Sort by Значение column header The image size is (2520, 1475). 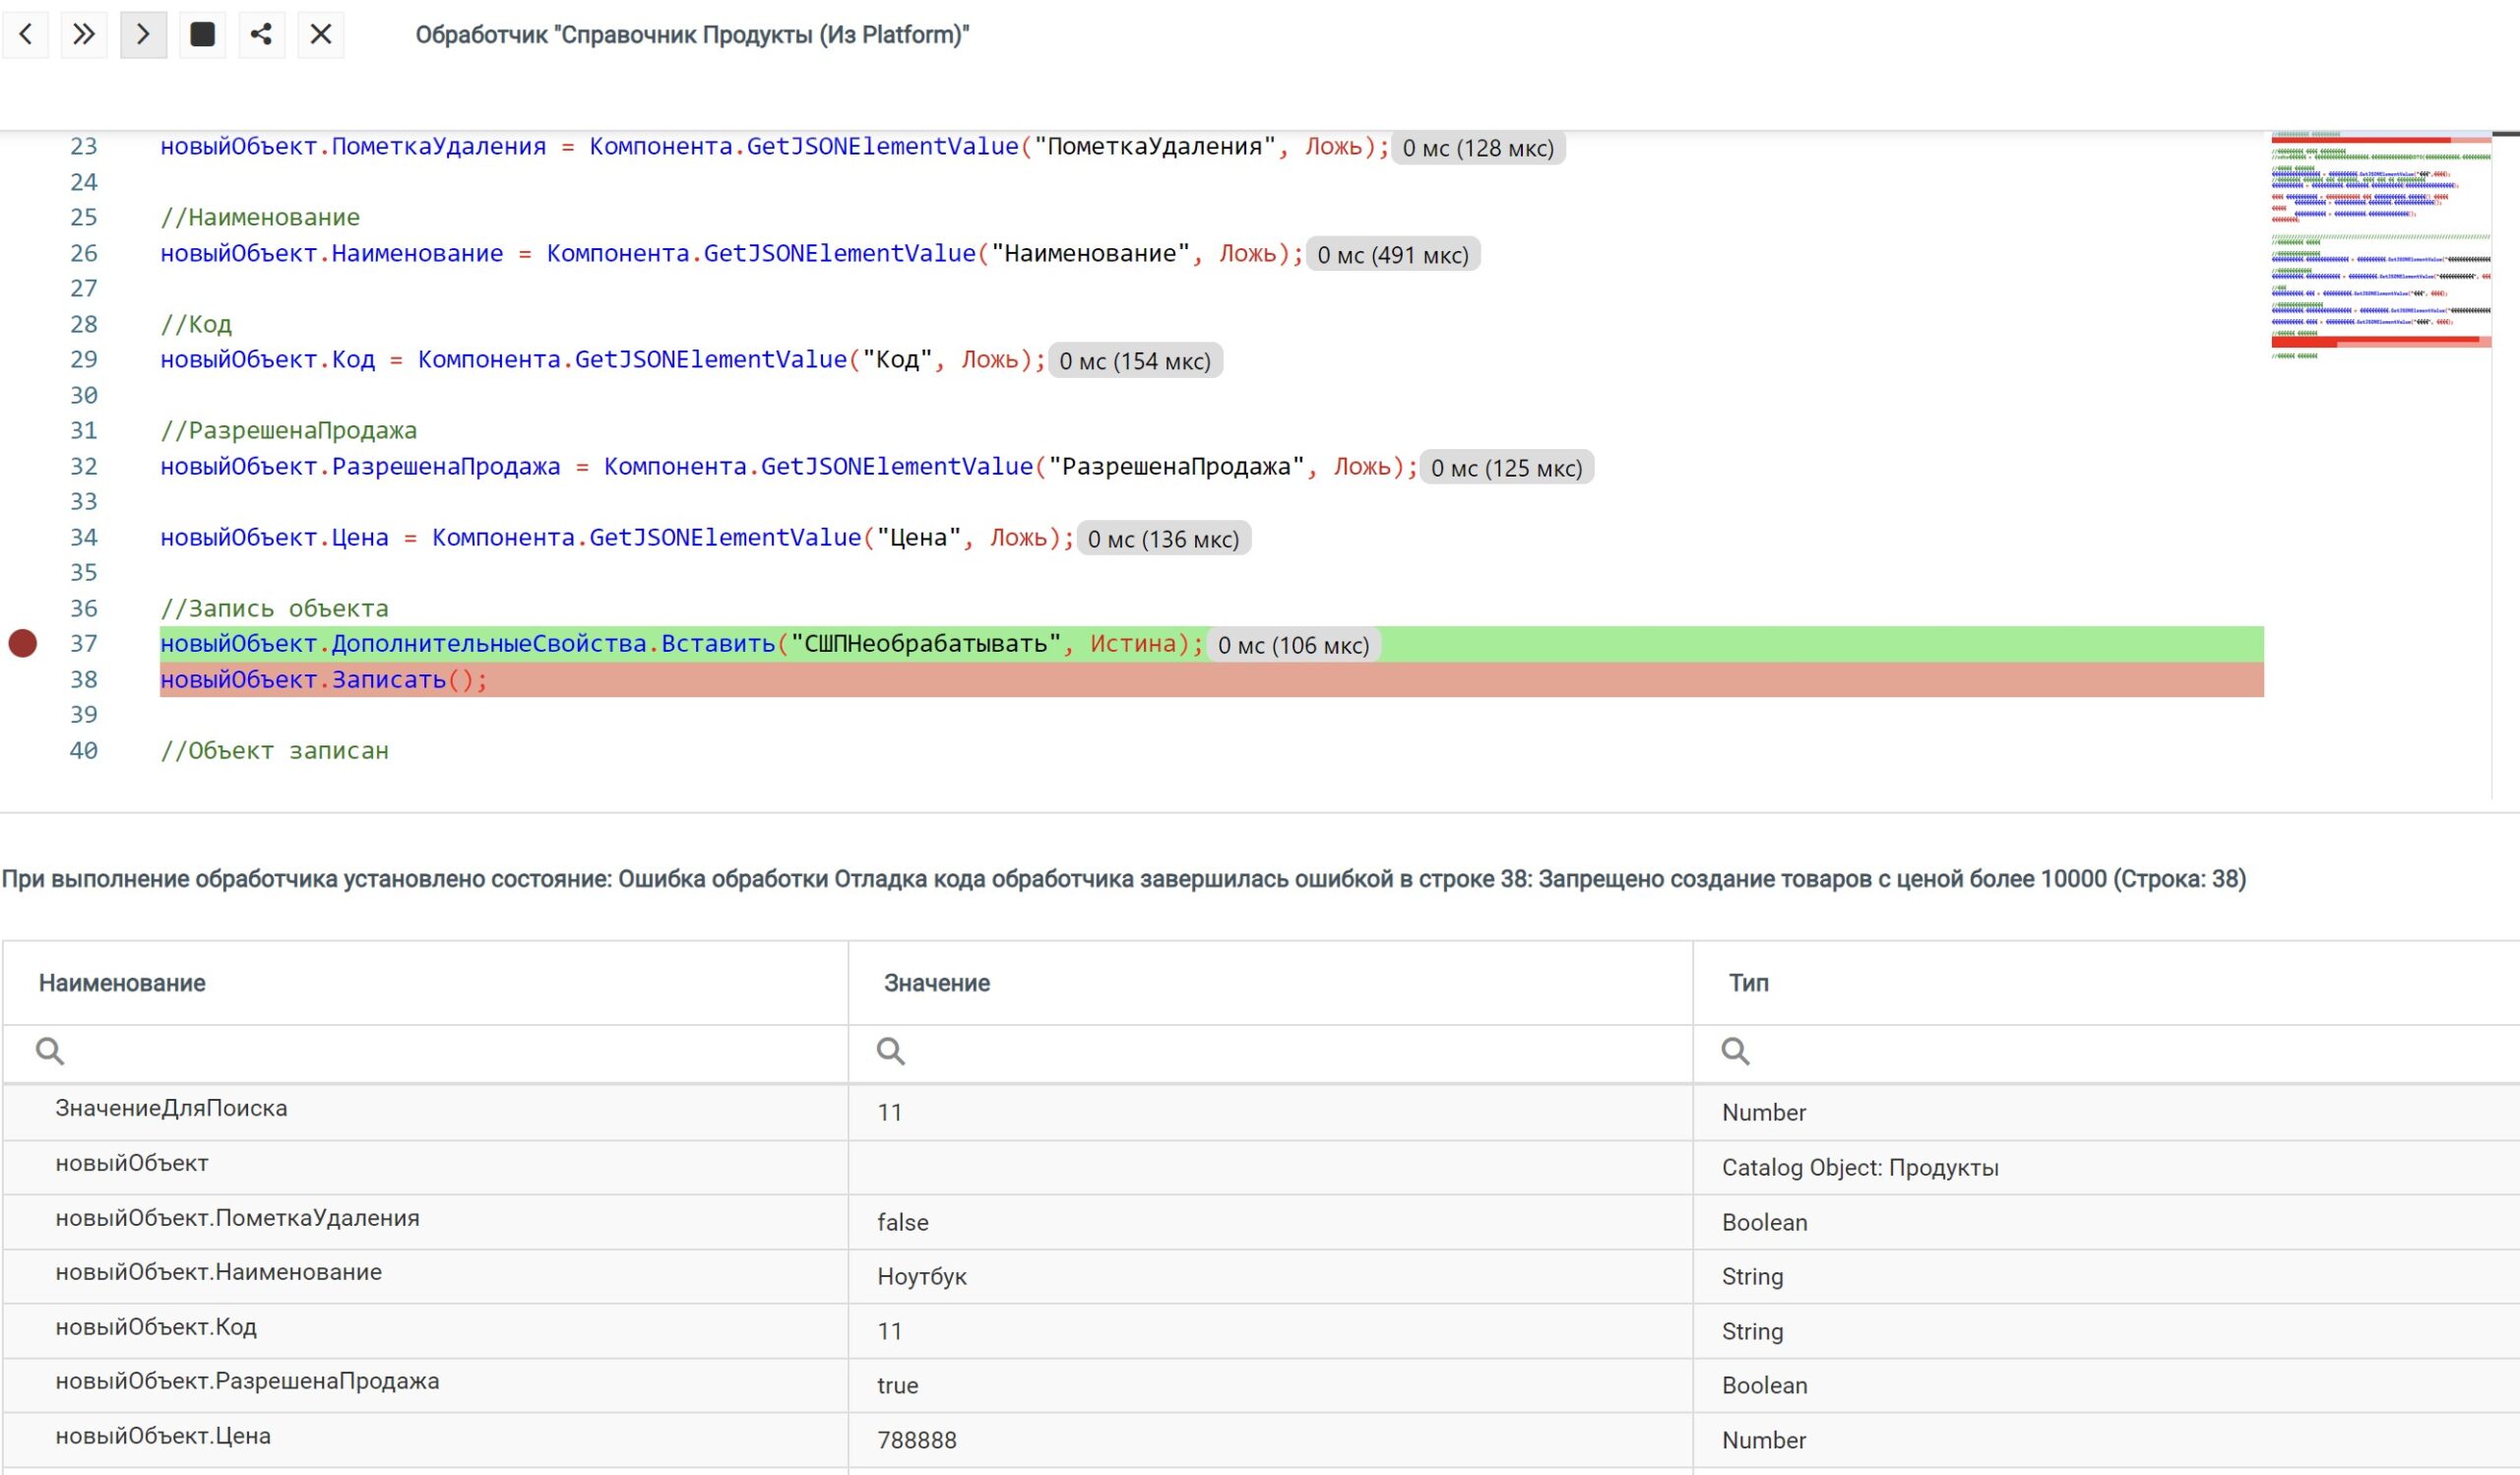pyautogui.click(x=937, y=983)
